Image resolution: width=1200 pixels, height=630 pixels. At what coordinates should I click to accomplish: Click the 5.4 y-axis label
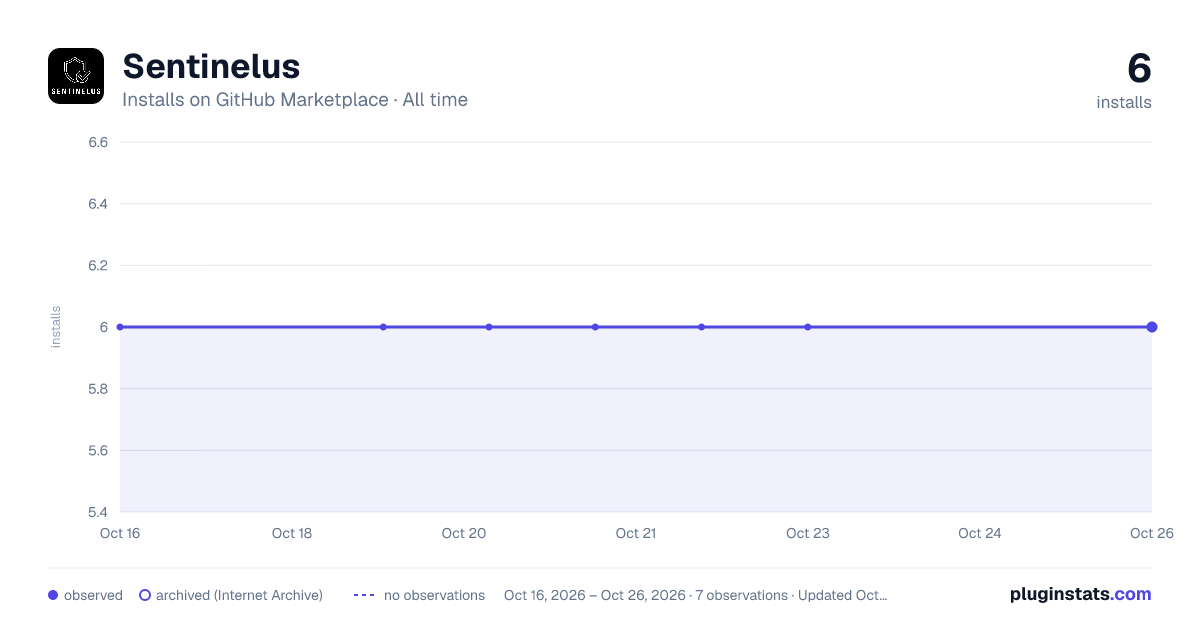[x=98, y=512]
